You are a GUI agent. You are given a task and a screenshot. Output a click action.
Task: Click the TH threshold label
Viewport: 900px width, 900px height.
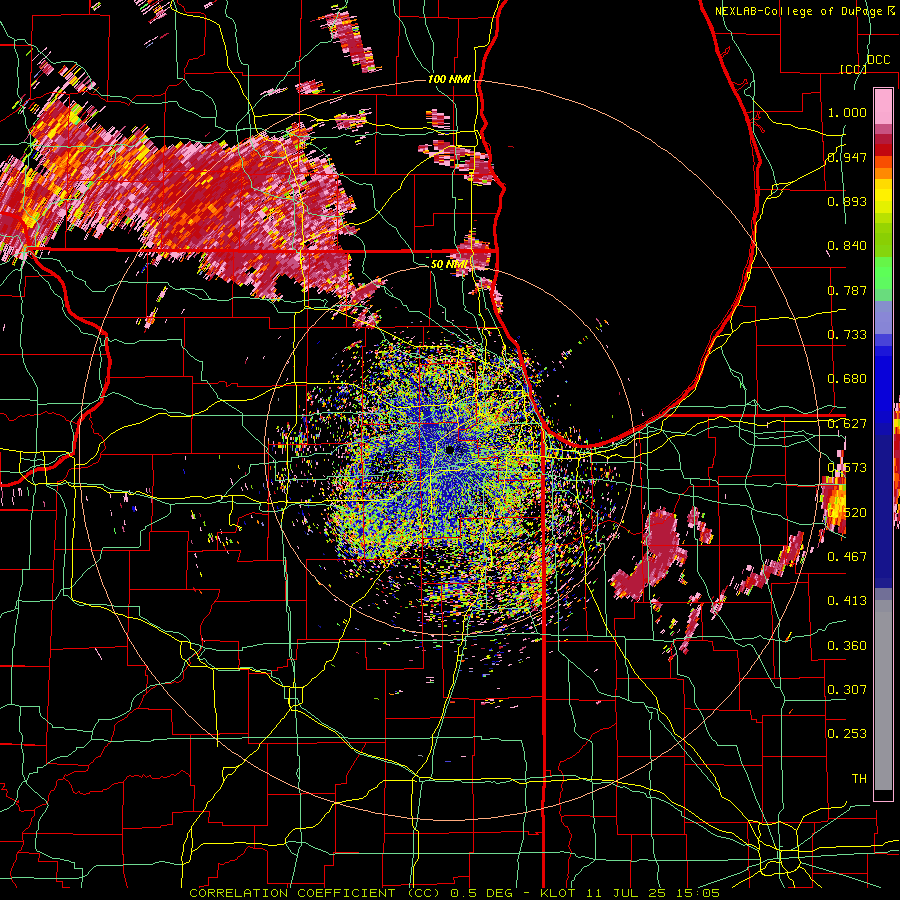[859, 779]
